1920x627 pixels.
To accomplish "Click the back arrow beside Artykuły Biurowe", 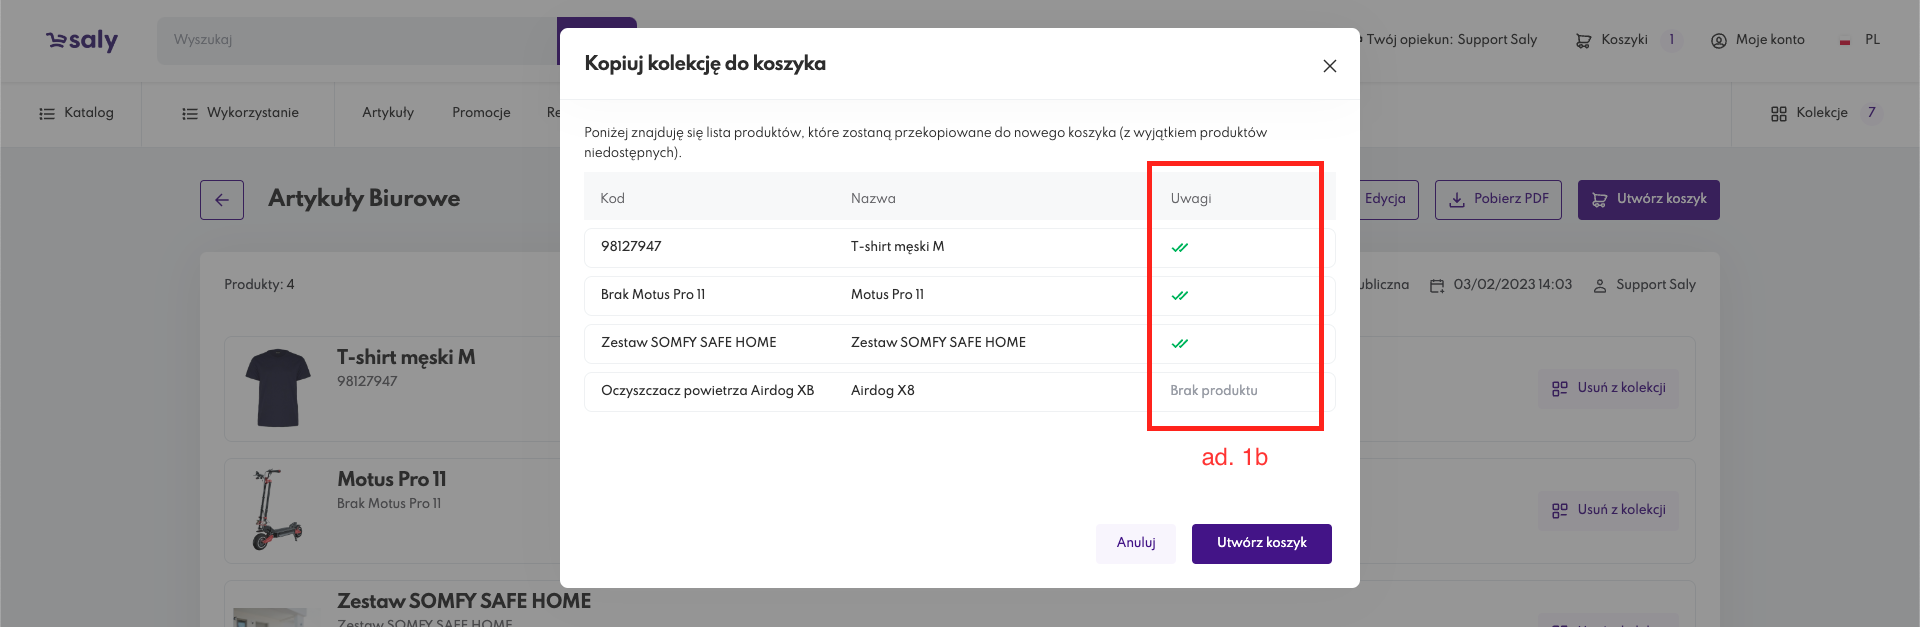I will point(222,200).
